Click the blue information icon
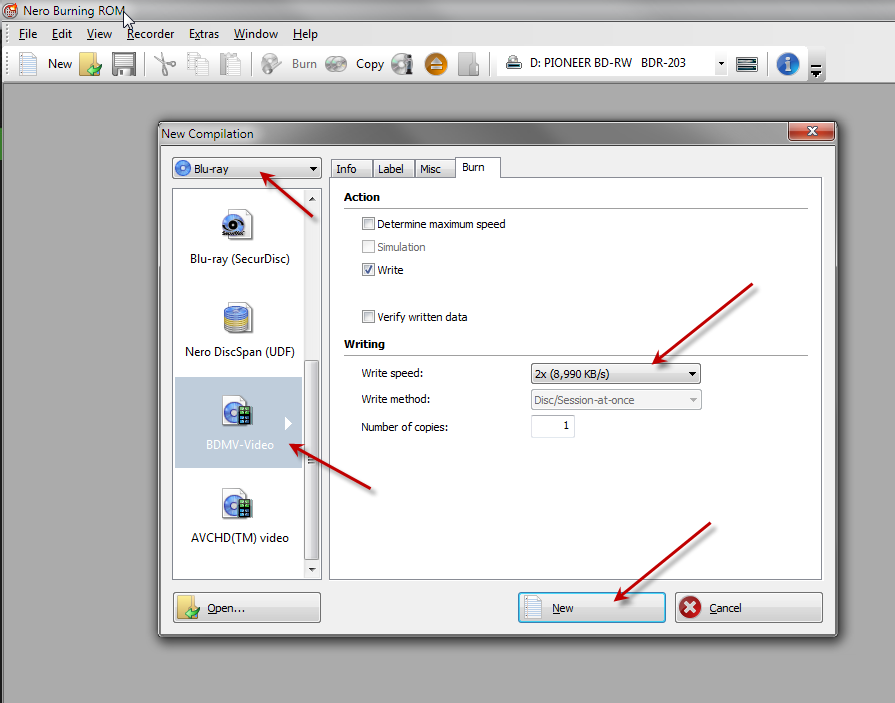895x703 pixels. pyautogui.click(x=788, y=64)
